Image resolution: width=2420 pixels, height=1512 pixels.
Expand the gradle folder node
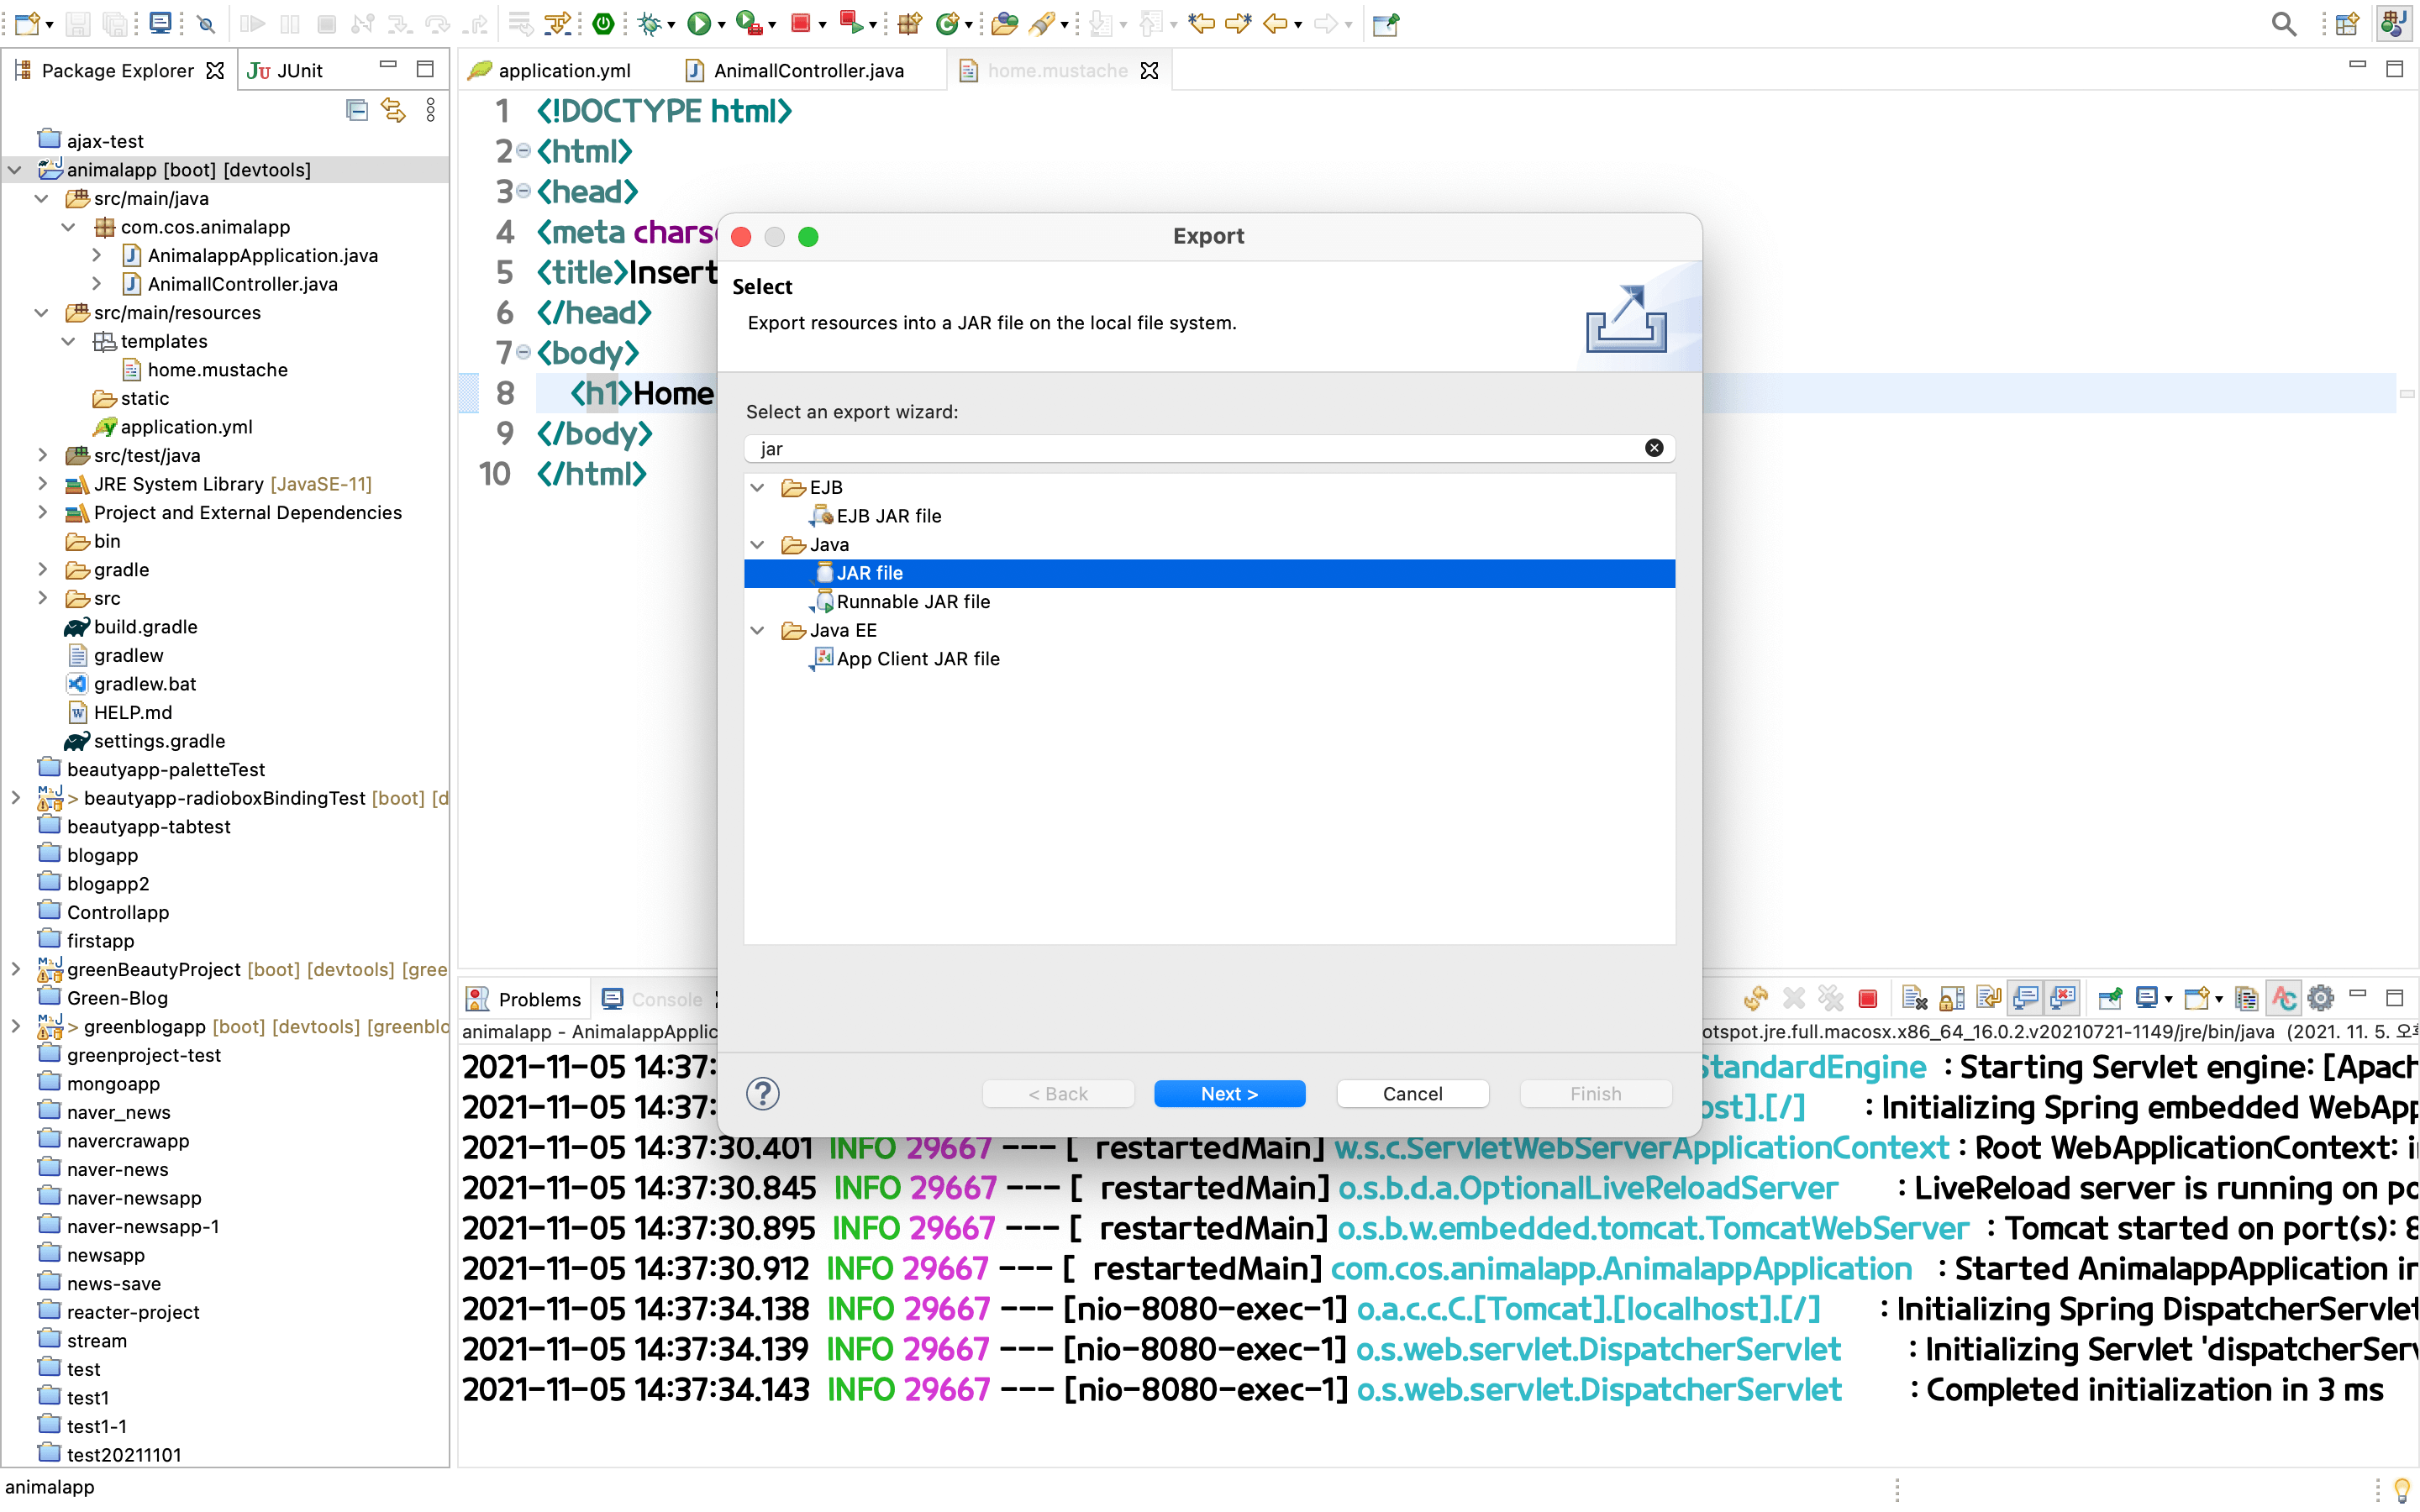click(42, 569)
